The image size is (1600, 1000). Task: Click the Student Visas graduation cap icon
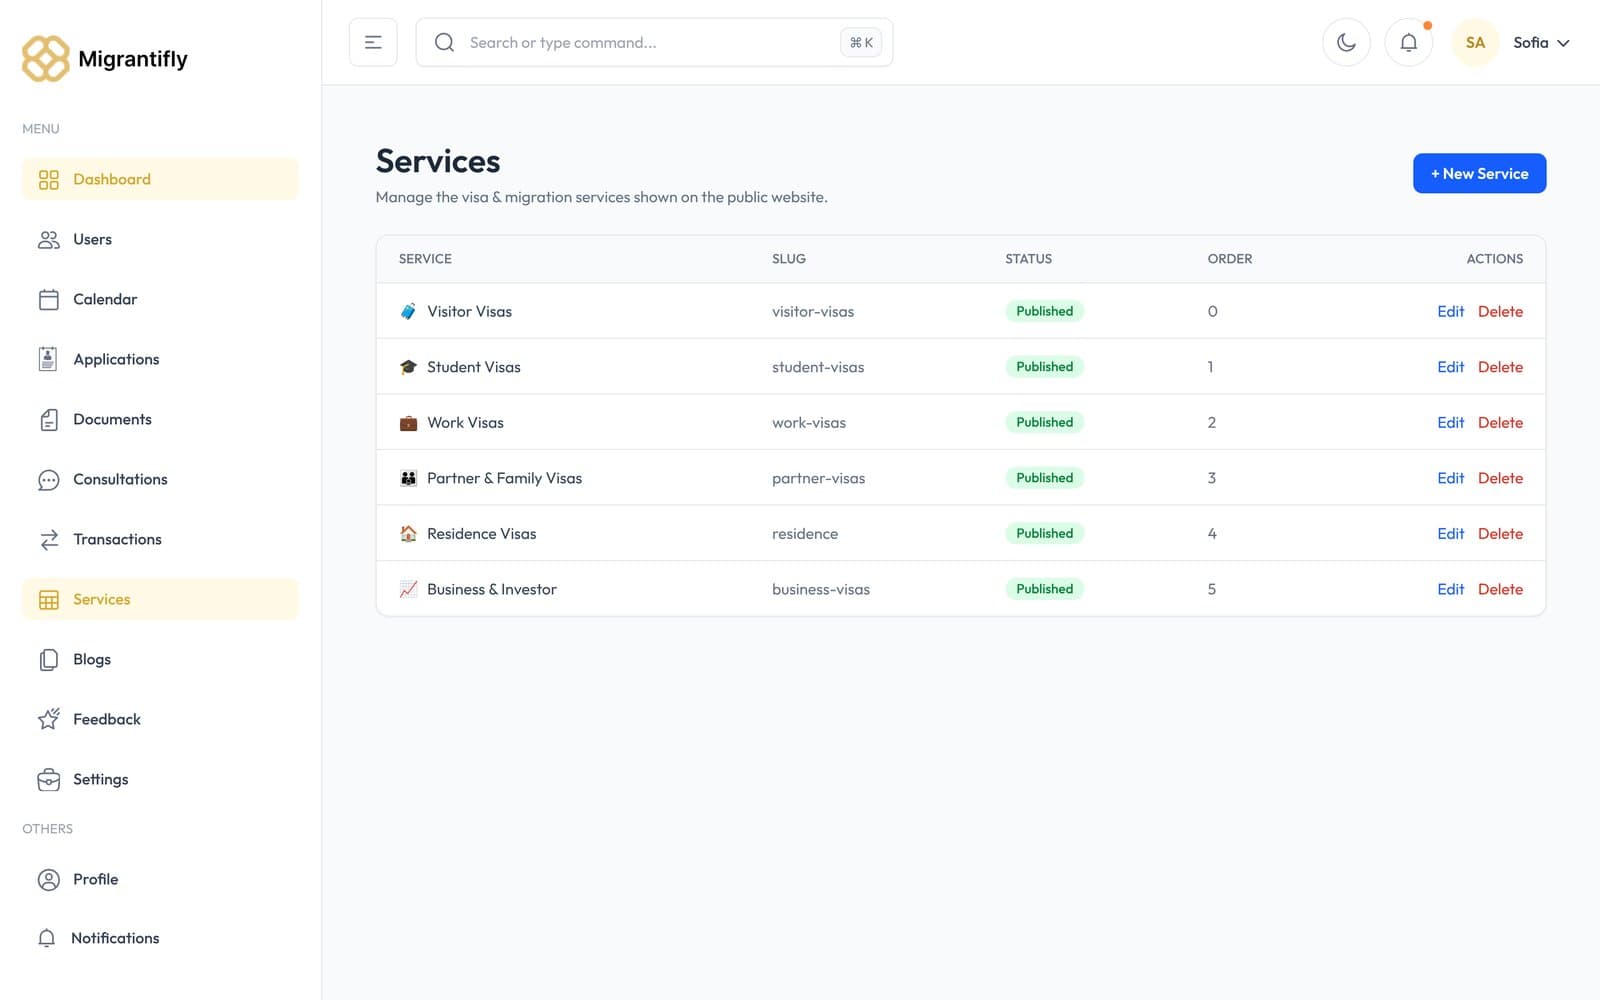pos(408,367)
